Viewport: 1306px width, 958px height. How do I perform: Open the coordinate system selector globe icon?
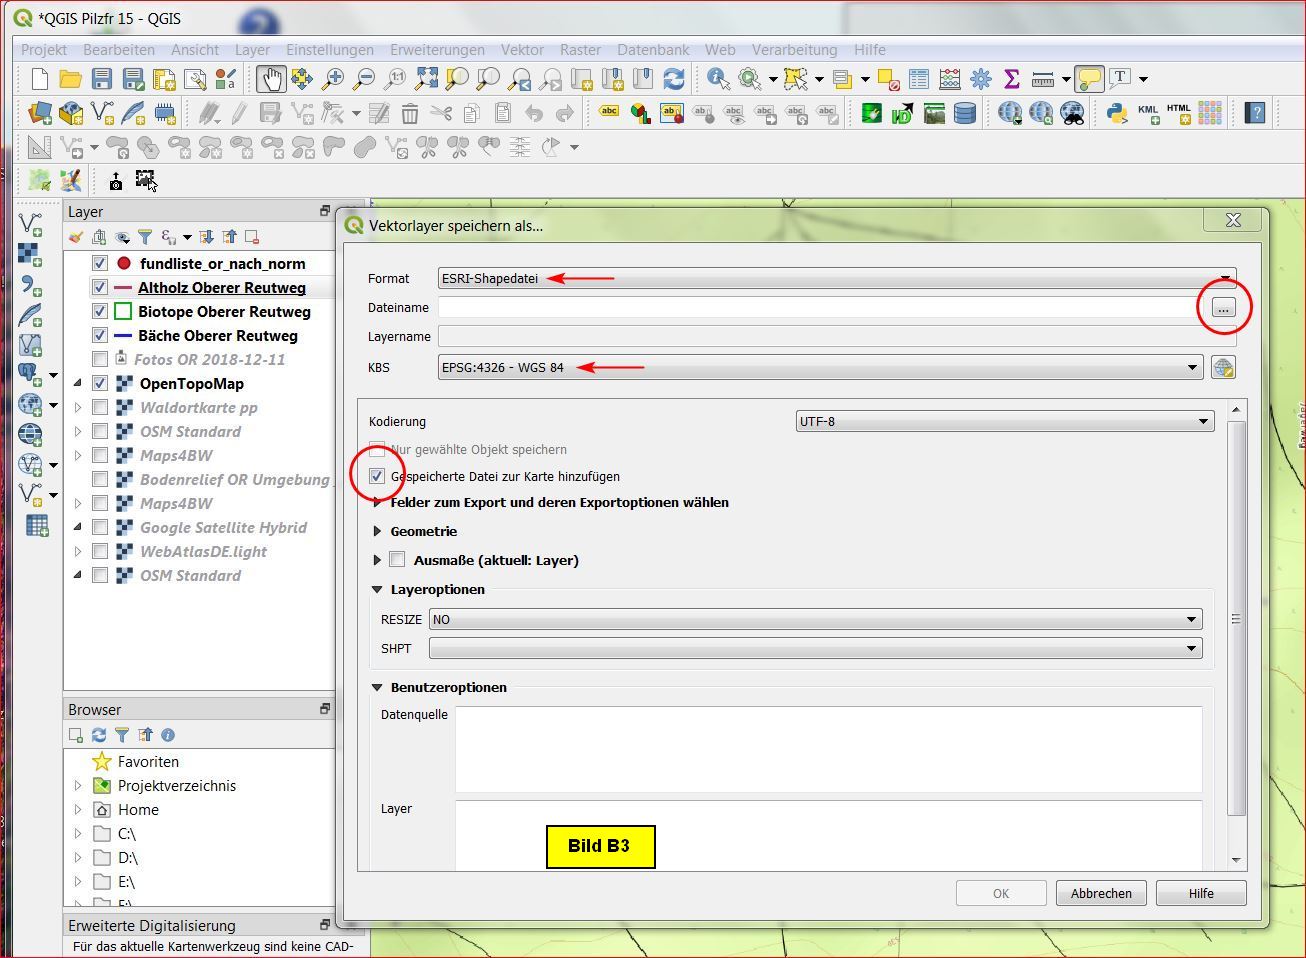1223,368
